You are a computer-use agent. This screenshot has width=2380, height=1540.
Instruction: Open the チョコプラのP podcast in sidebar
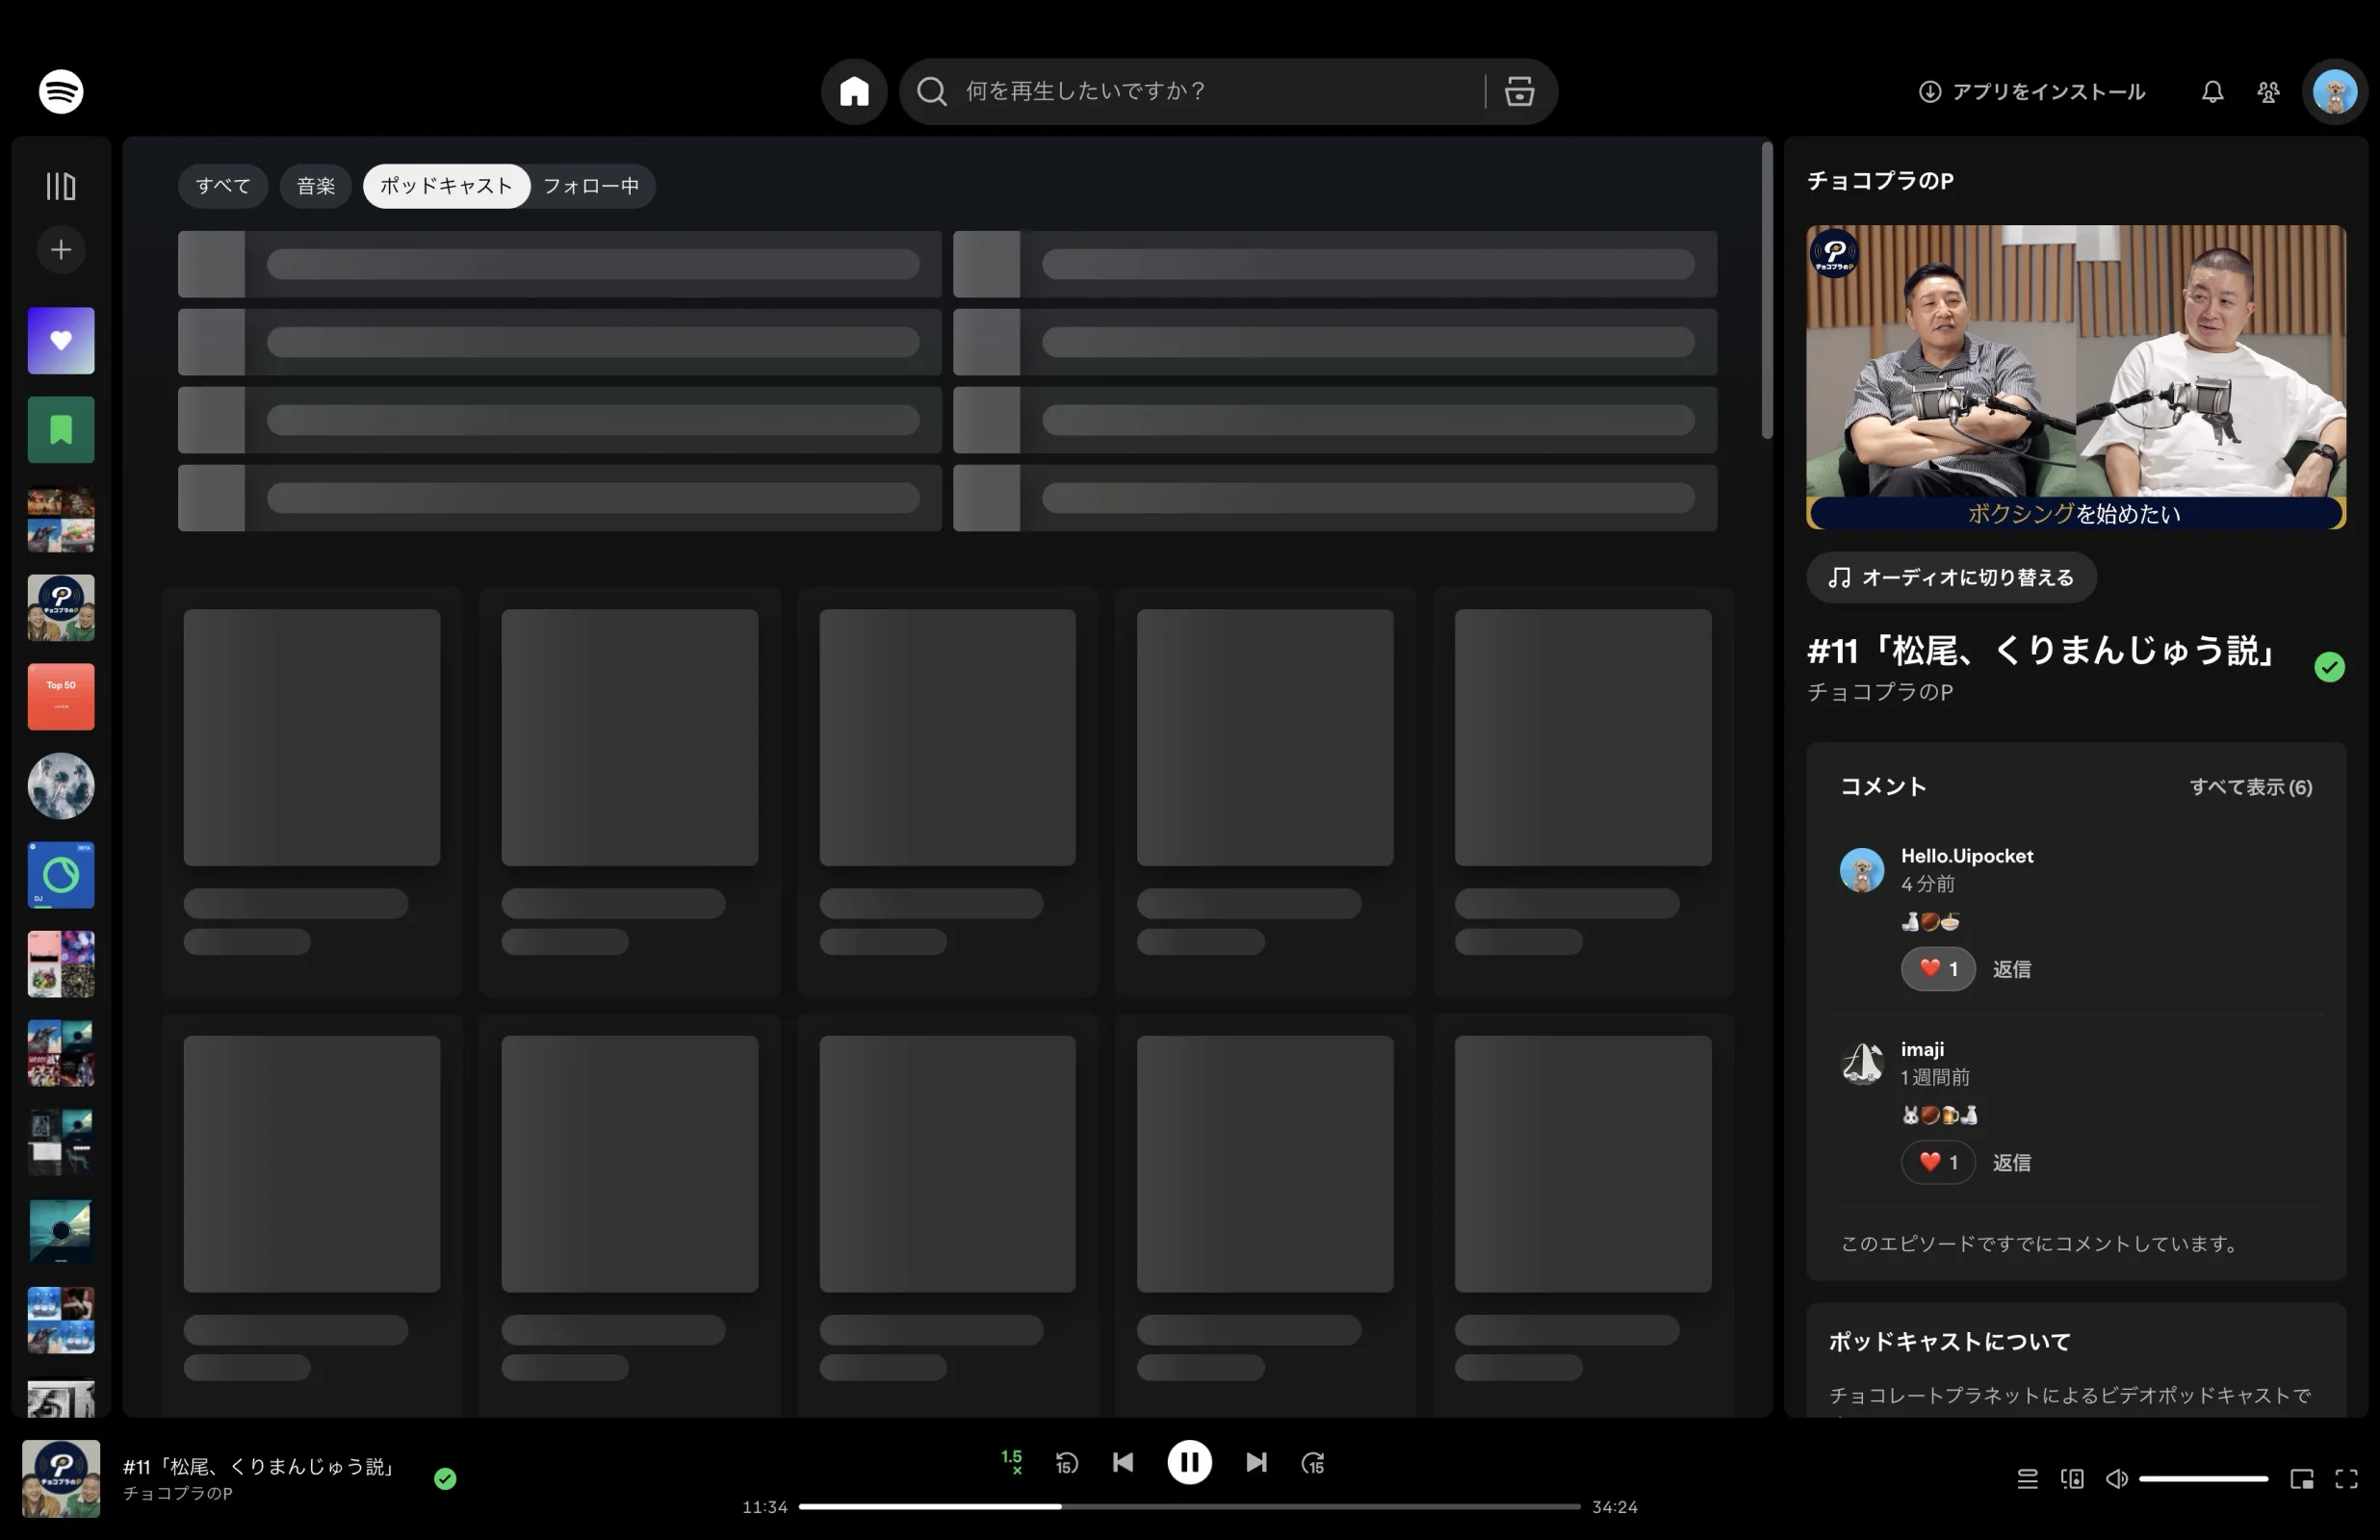click(61, 608)
